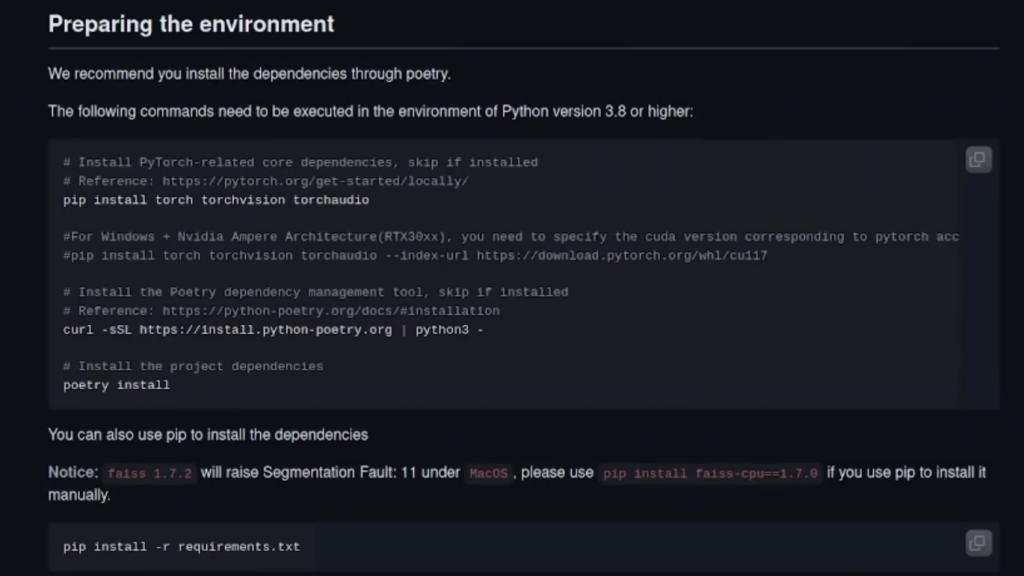Copy the requirements.txt pip command
Screen dimensions: 1024x576
978,543
